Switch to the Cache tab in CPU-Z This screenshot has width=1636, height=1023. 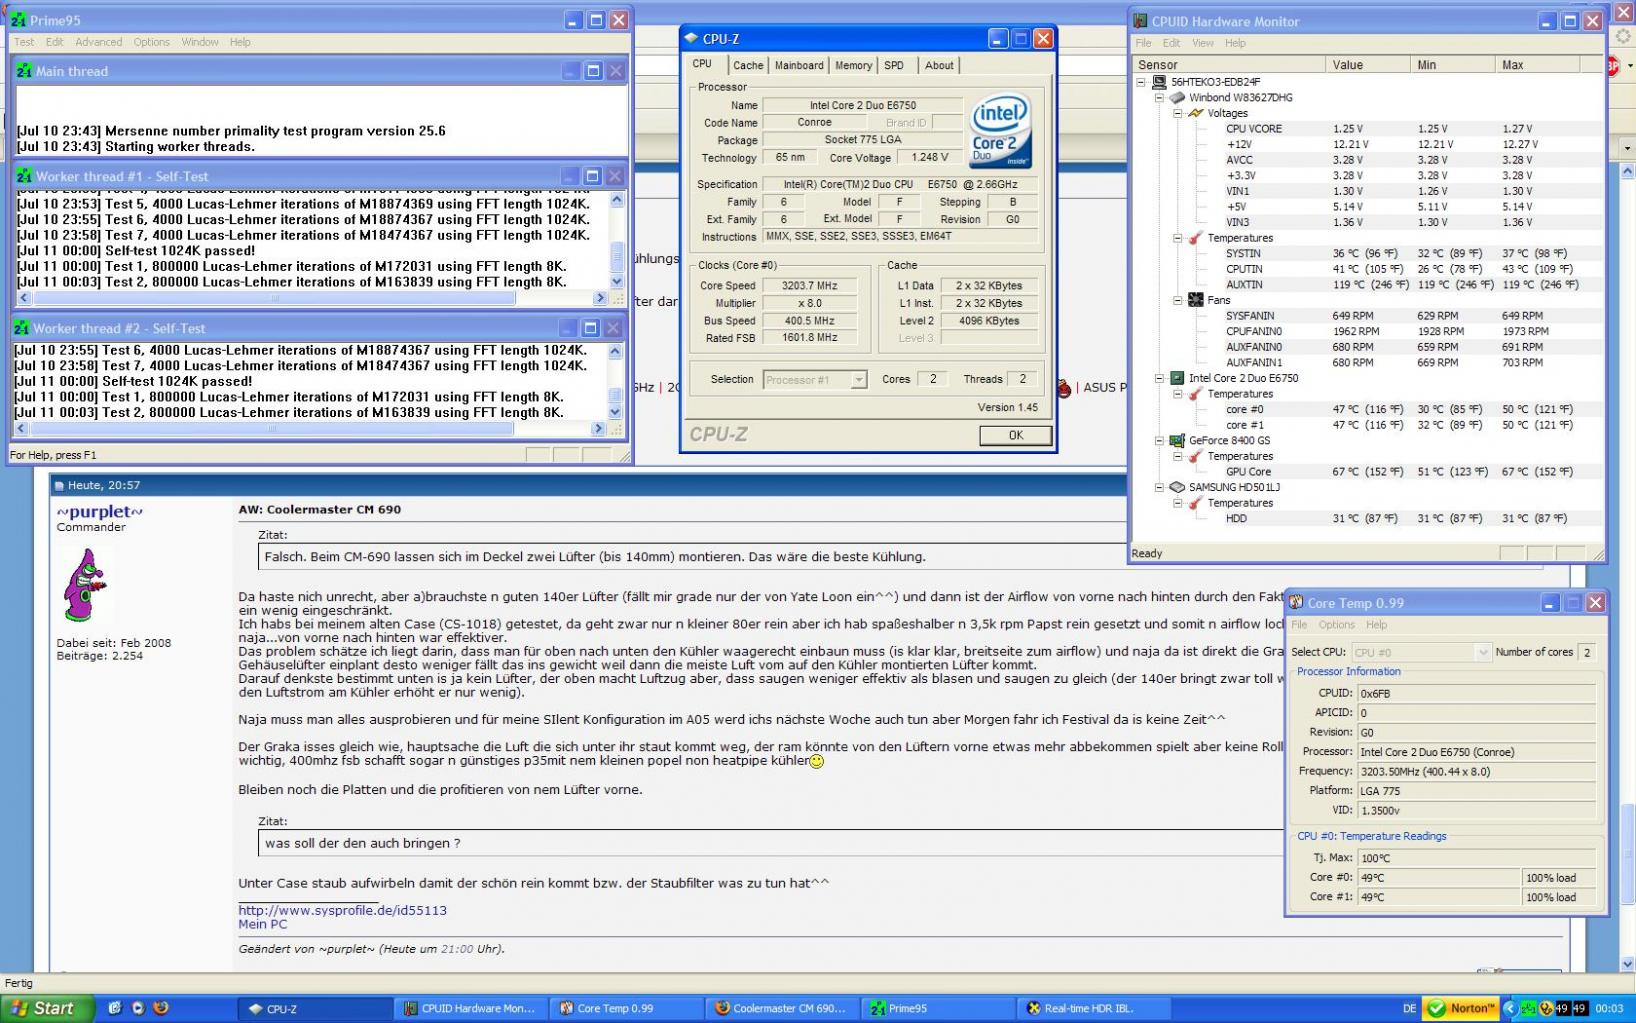[748, 65]
